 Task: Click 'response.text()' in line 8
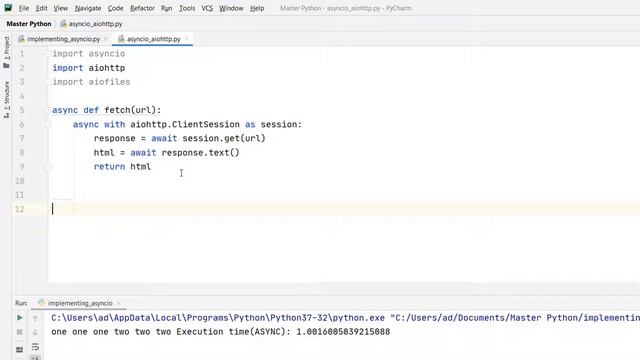click(200, 153)
